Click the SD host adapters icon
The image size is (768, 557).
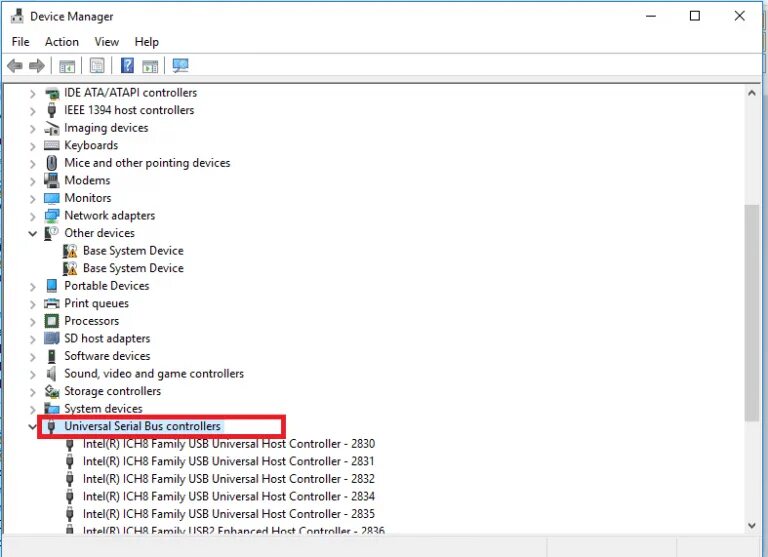51,339
